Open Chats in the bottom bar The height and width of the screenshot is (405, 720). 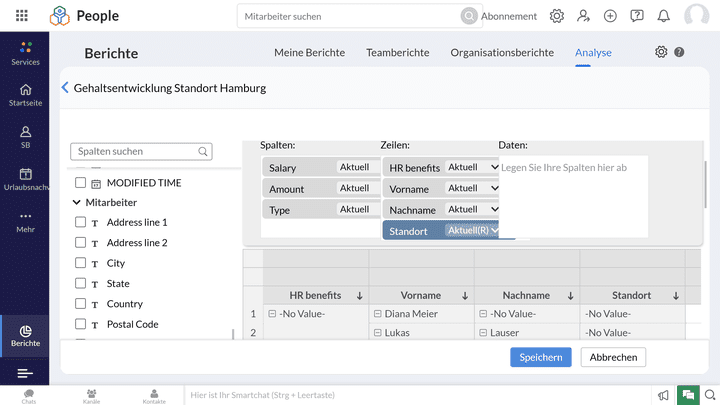tap(29, 396)
